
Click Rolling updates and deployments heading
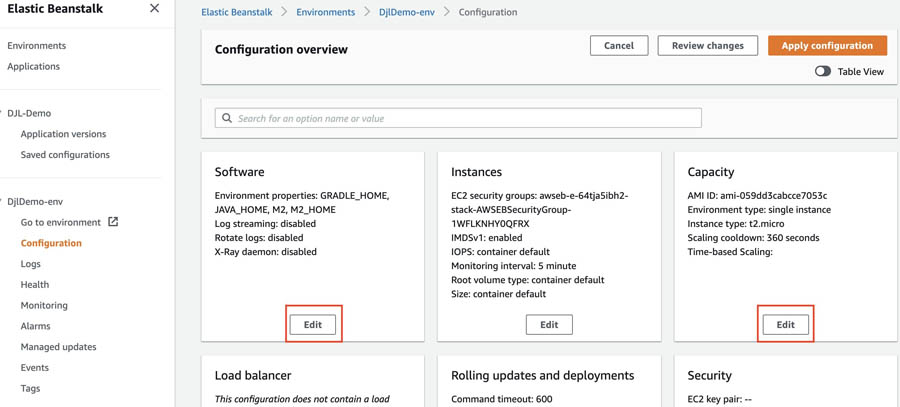coord(542,375)
